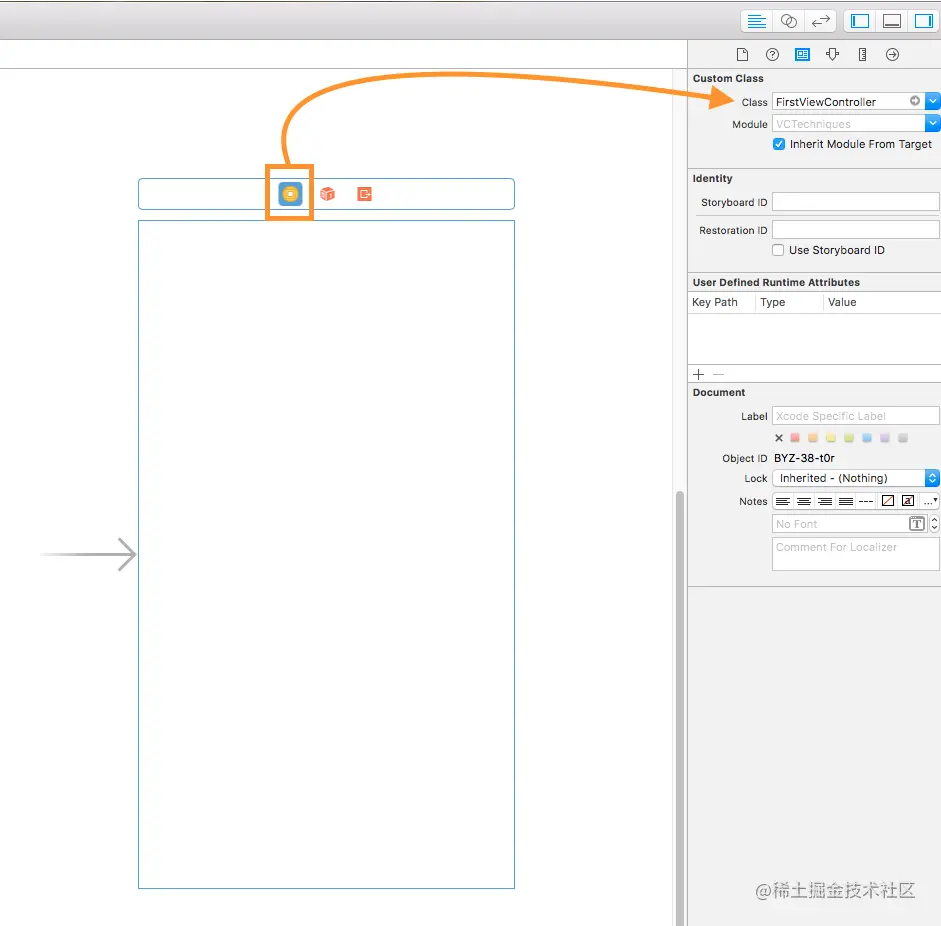The image size is (941, 926).
Task: Open the Attributes inspector
Action: (832, 55)
